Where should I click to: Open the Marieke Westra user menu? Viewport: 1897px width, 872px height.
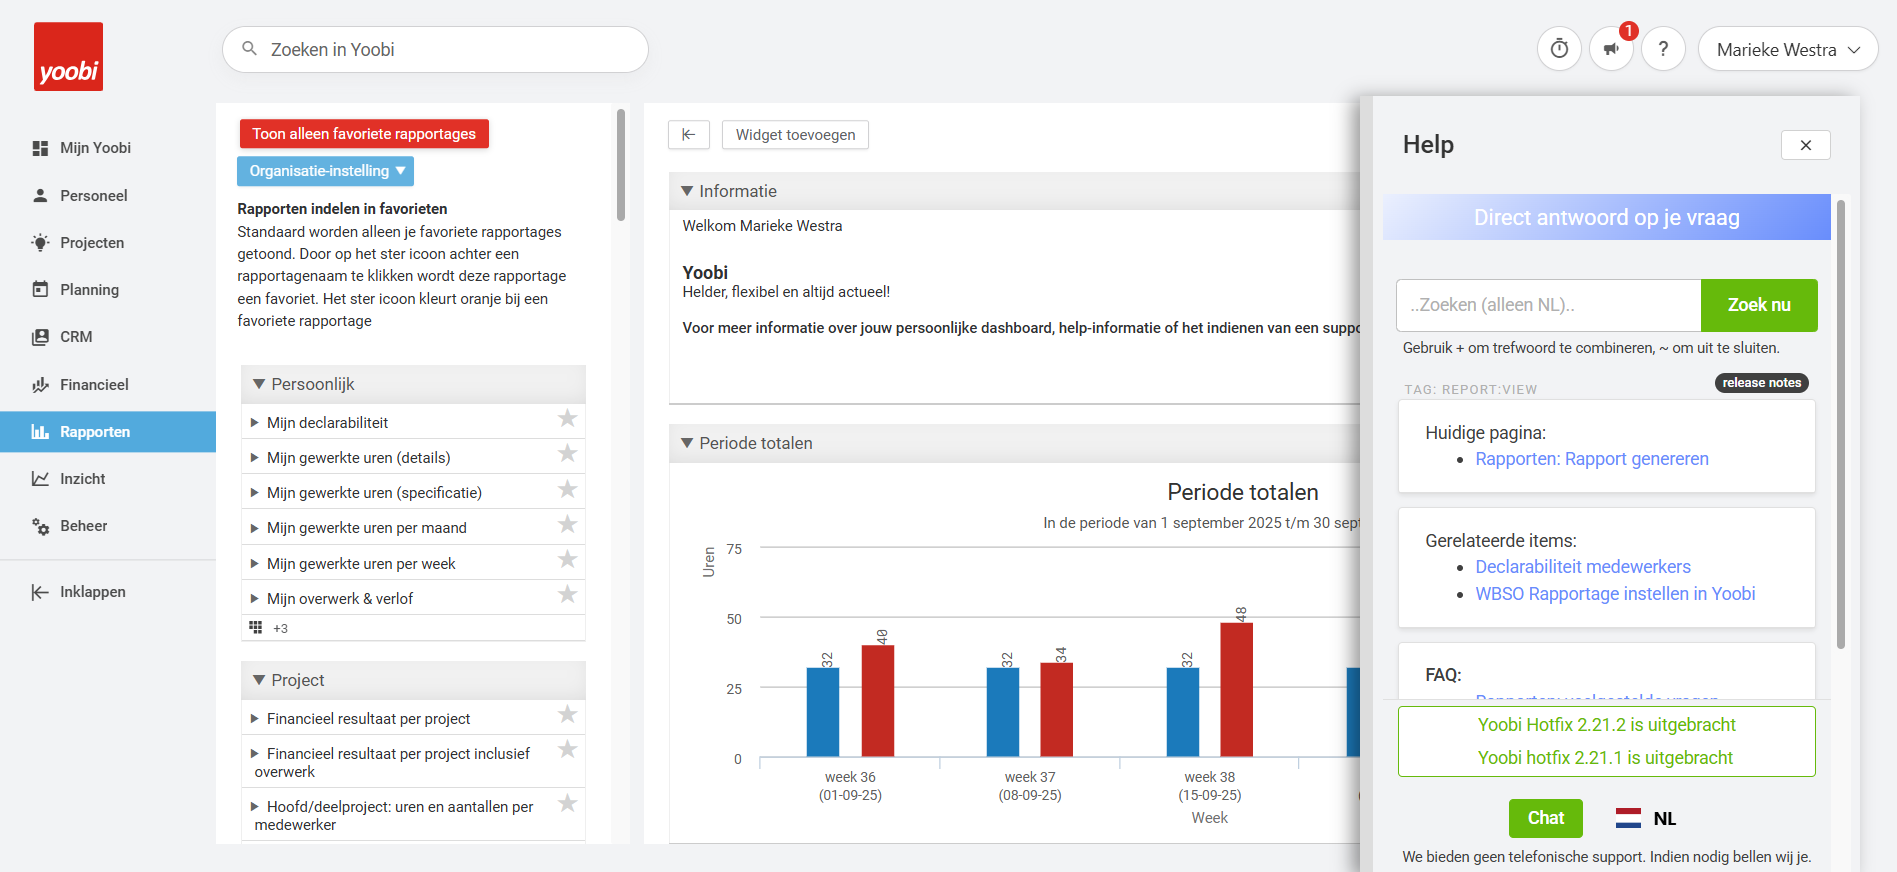coord(1787,50)
